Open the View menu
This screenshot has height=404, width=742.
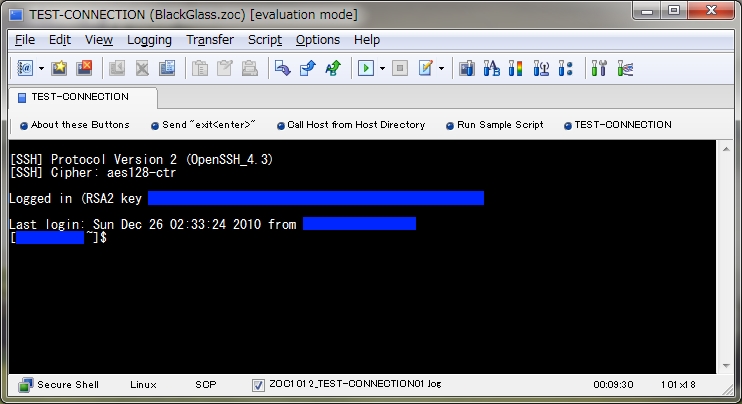[99, 40]
